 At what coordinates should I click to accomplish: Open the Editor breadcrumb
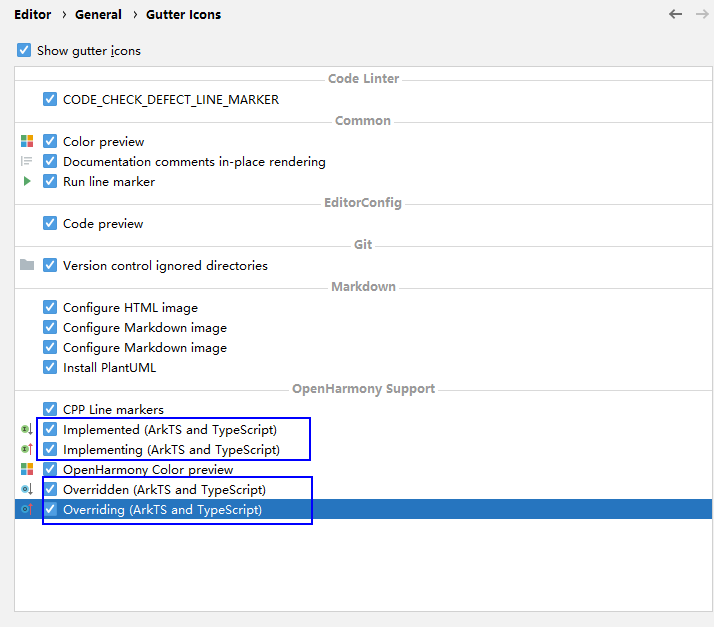[33, 14]
